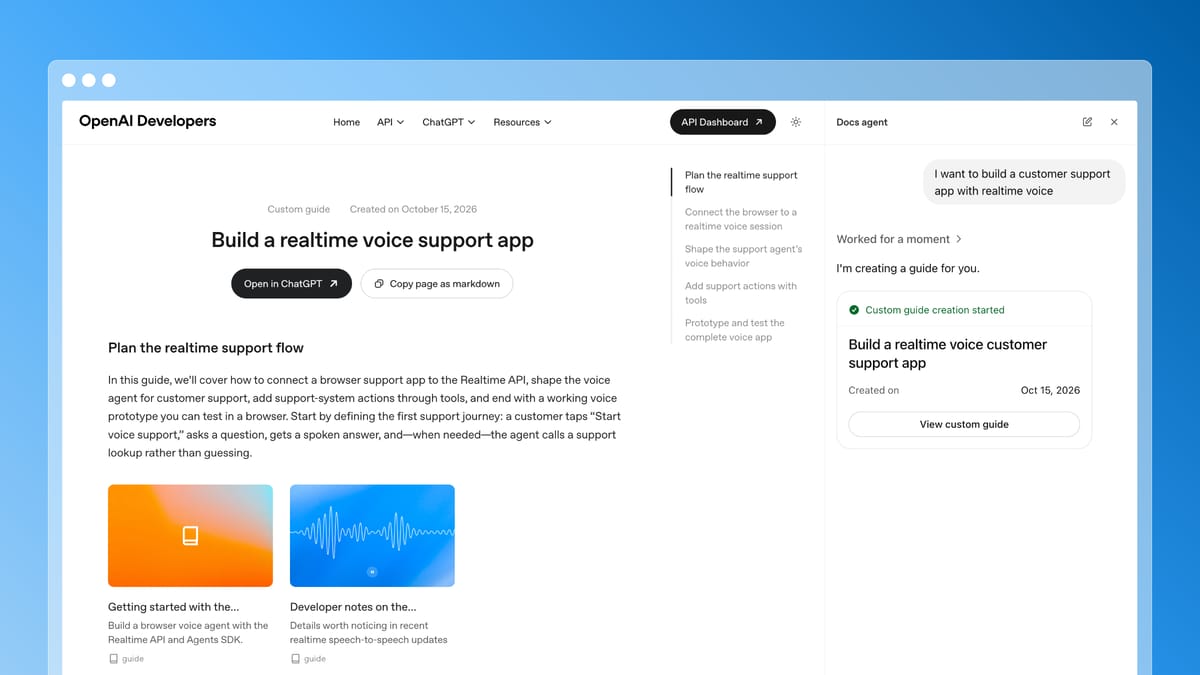Go to the Home nav item
1200x675 pixels.
pos(346,122)
